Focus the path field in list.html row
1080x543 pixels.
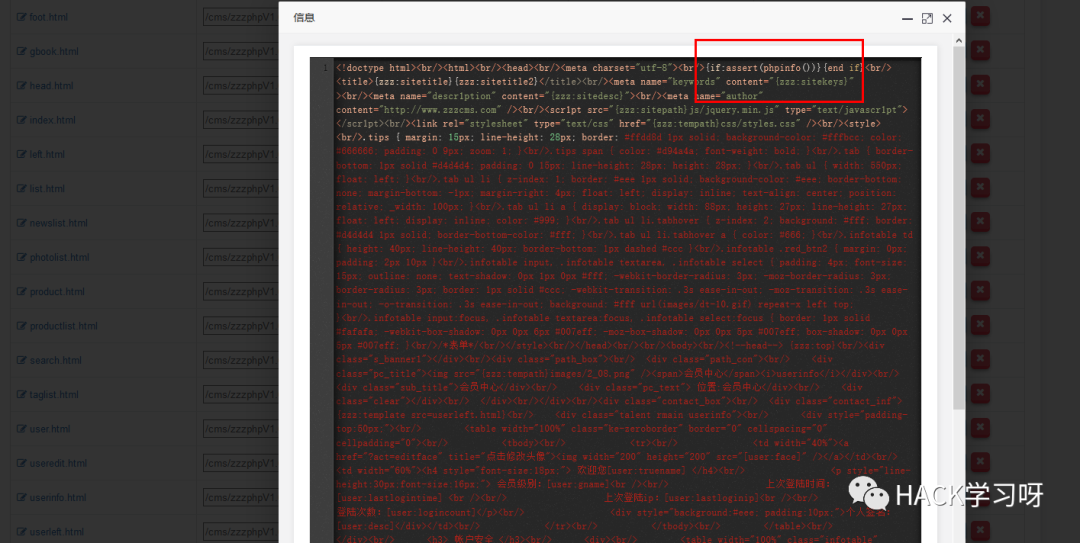[240, 189]
